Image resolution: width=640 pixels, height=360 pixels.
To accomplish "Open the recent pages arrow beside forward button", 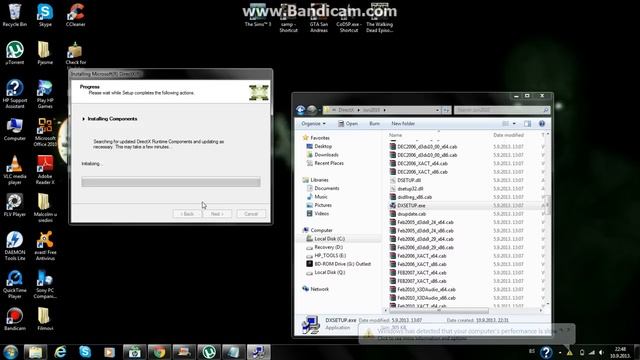I will [x=319, y=110].
